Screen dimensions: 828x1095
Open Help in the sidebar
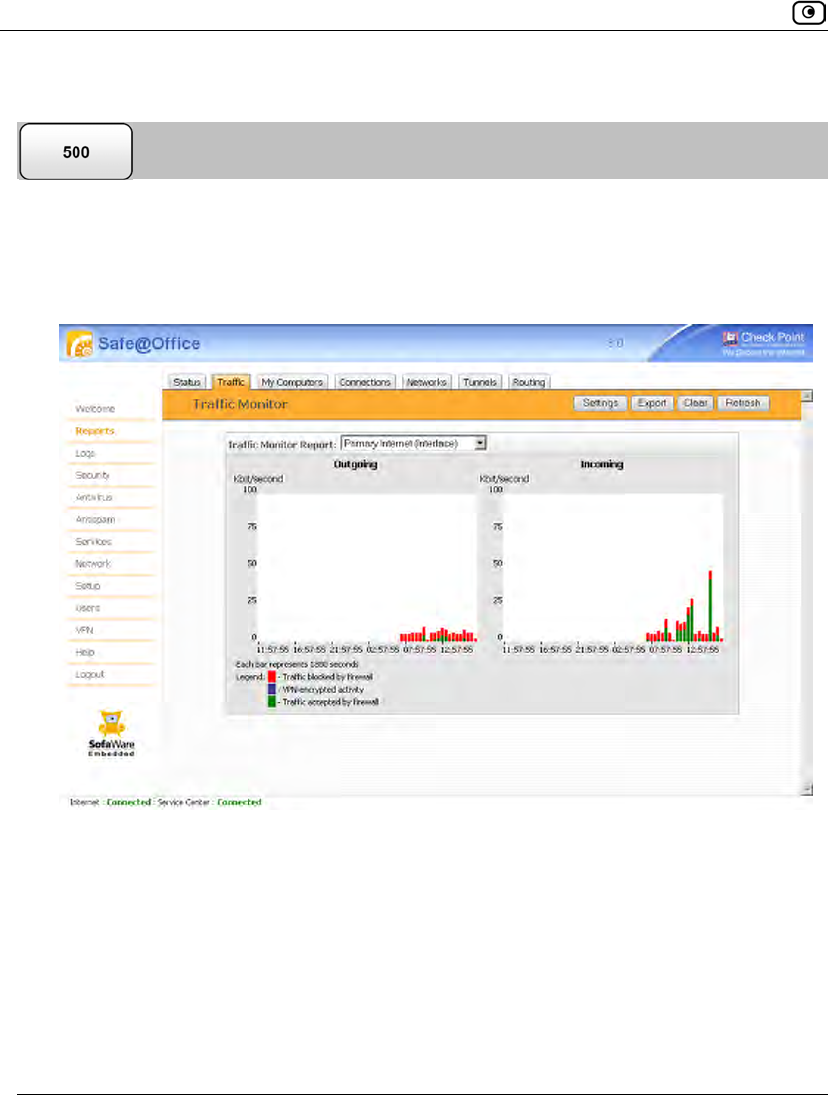(85, 652)
